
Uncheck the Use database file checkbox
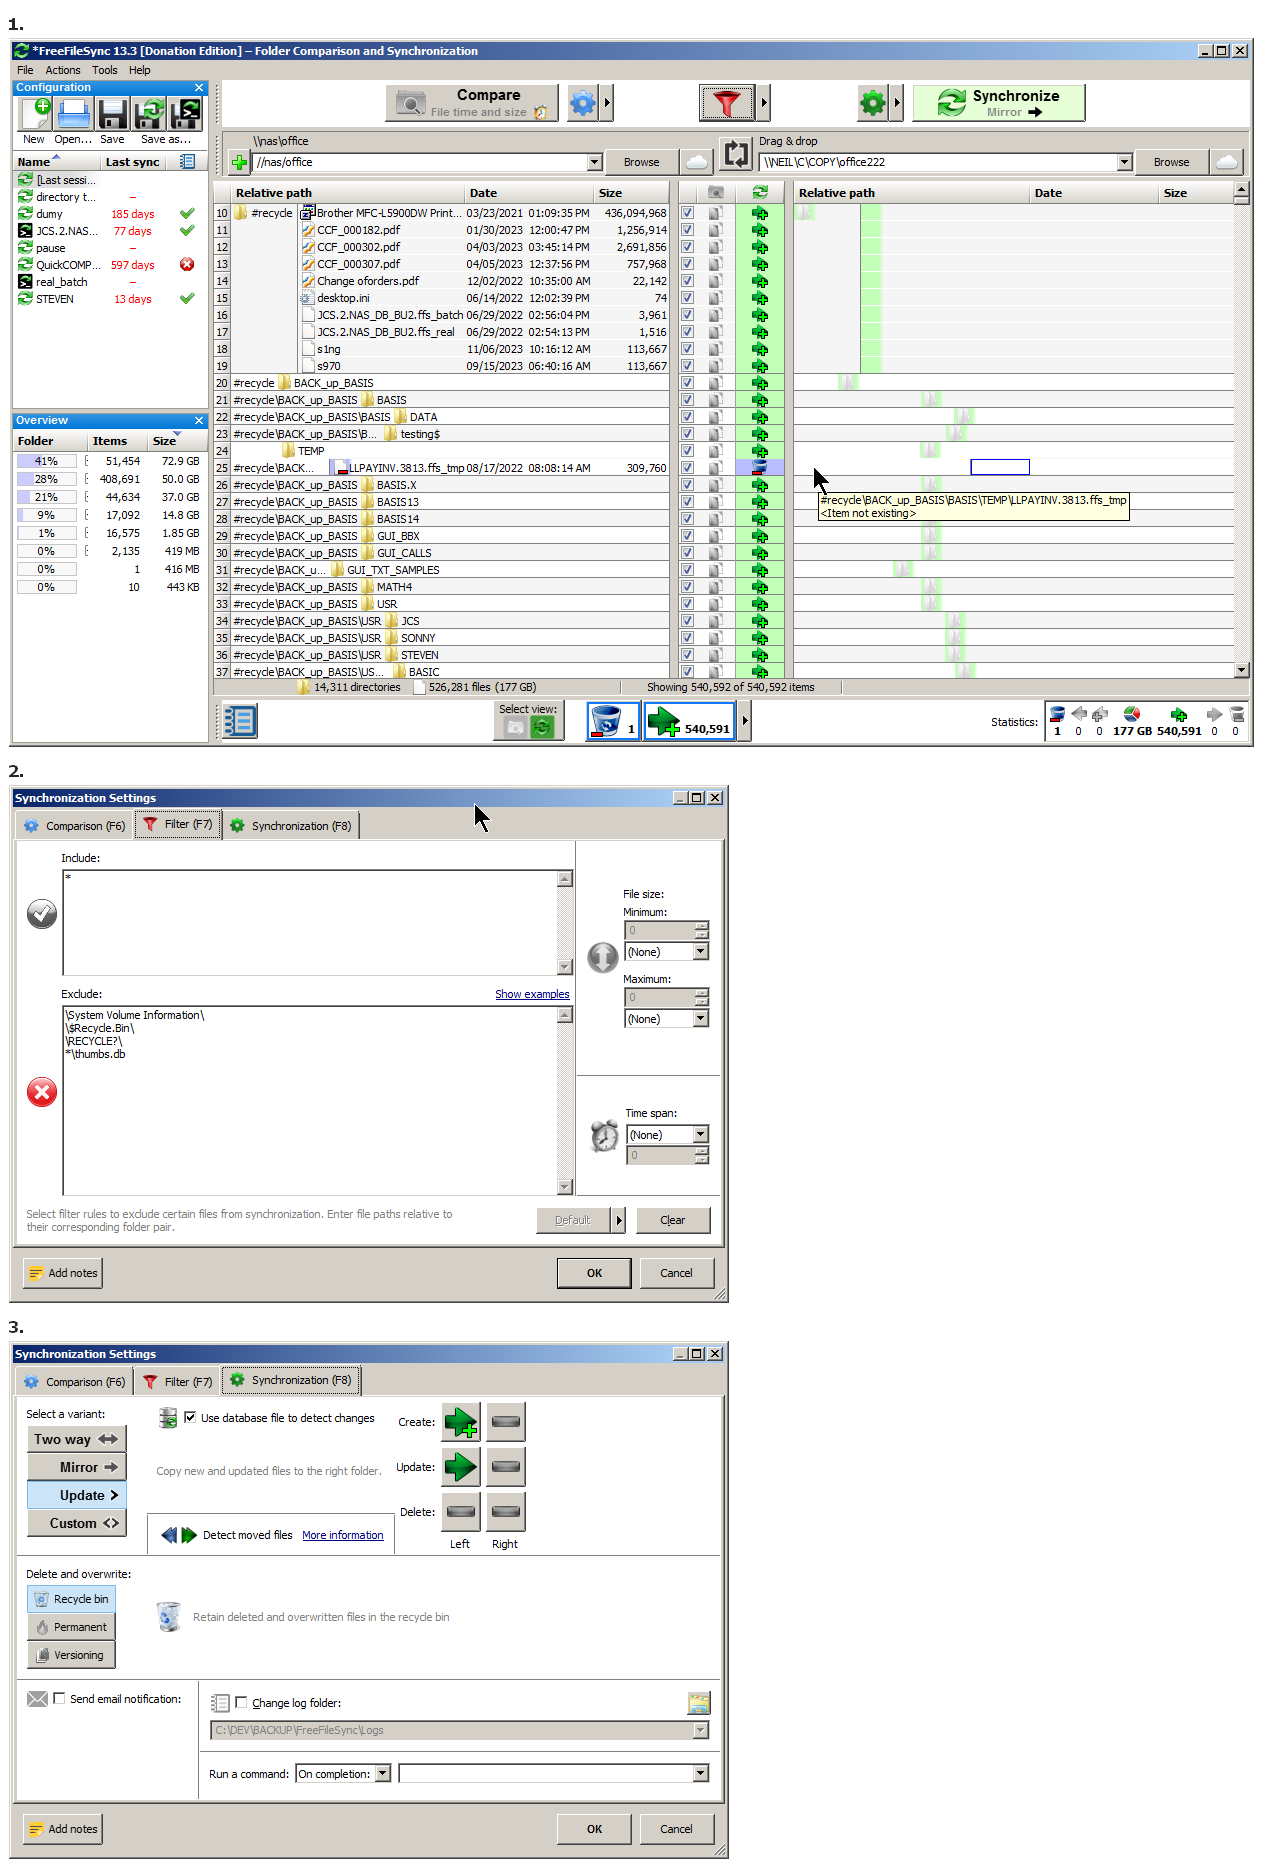click(x=190, y=1418)
